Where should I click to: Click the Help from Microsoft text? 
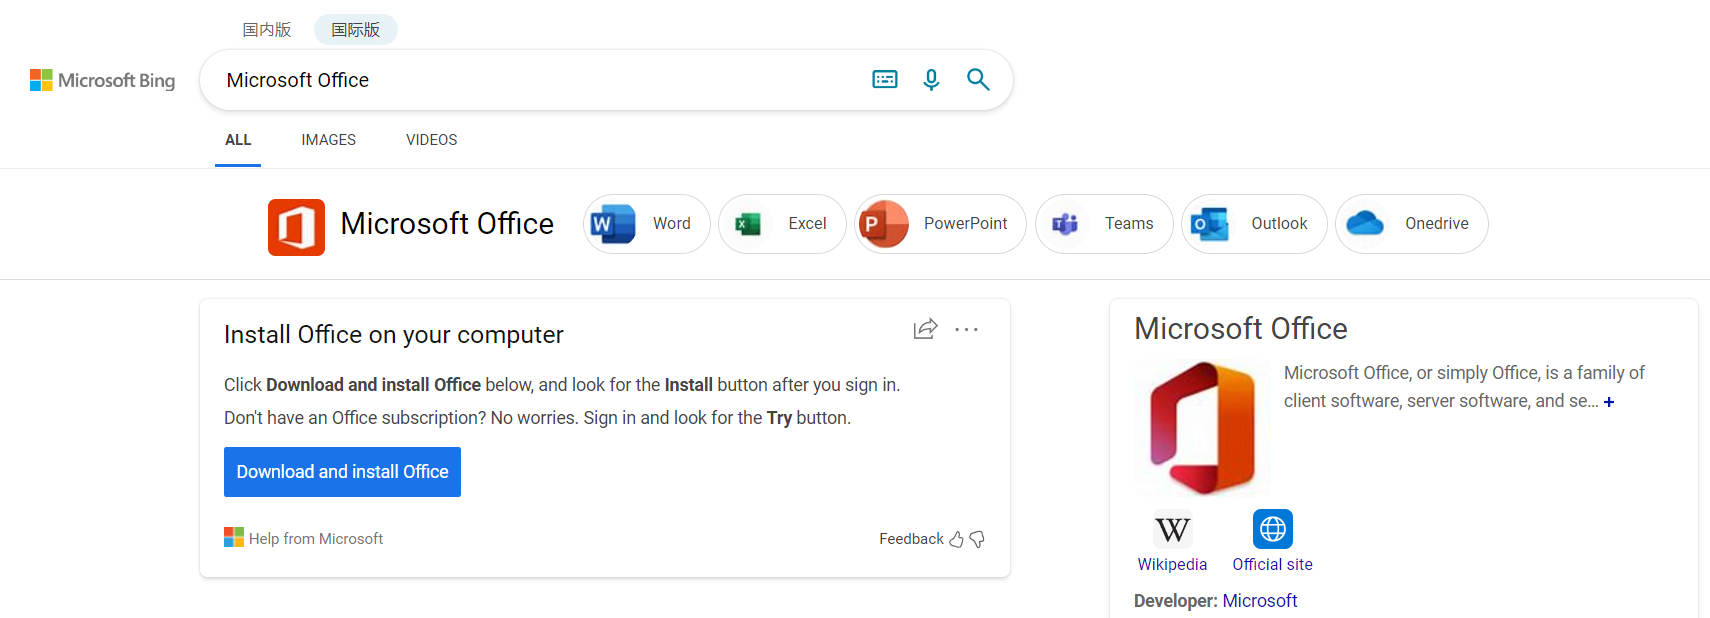(316, 539)
